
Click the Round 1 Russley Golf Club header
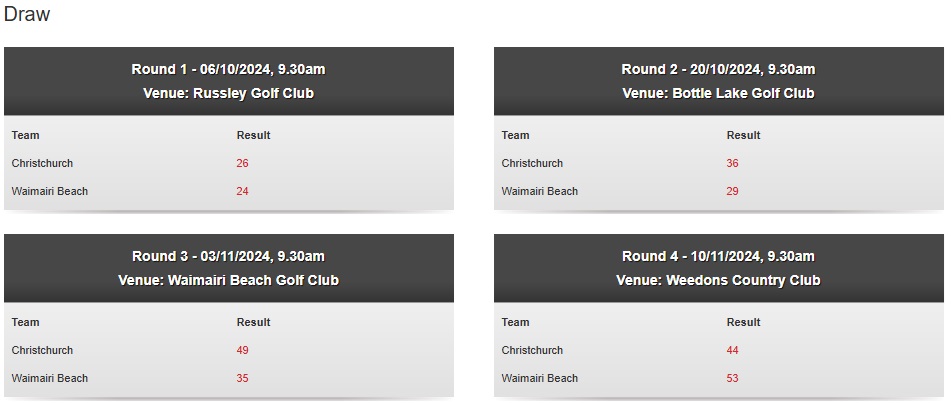(x=229, y=81)
